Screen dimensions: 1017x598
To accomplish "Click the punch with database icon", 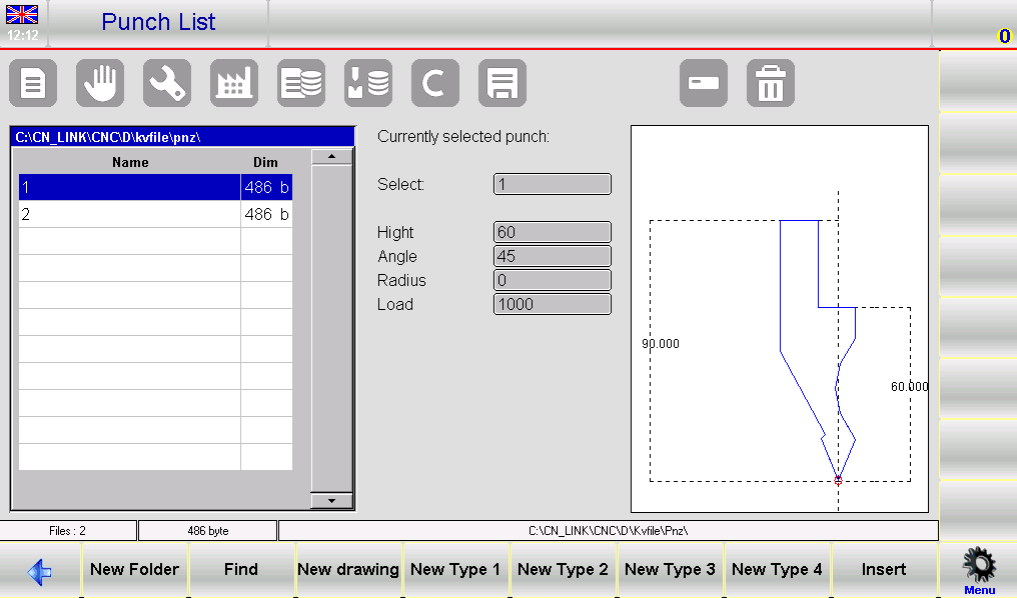I will (368, 83).
